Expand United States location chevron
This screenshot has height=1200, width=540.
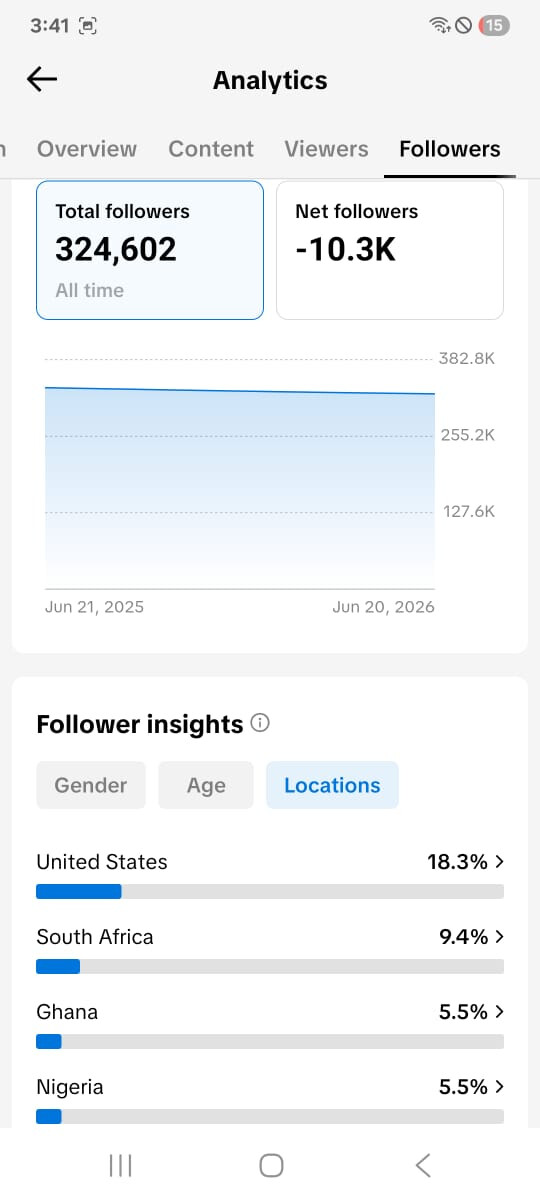pyautogui.click(x=499, y=862)
